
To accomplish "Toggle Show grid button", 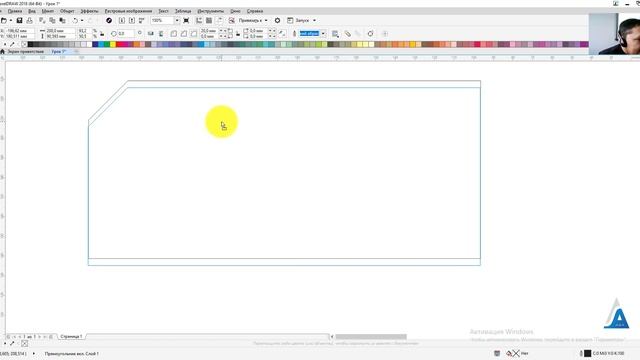I will coord(209,20).
